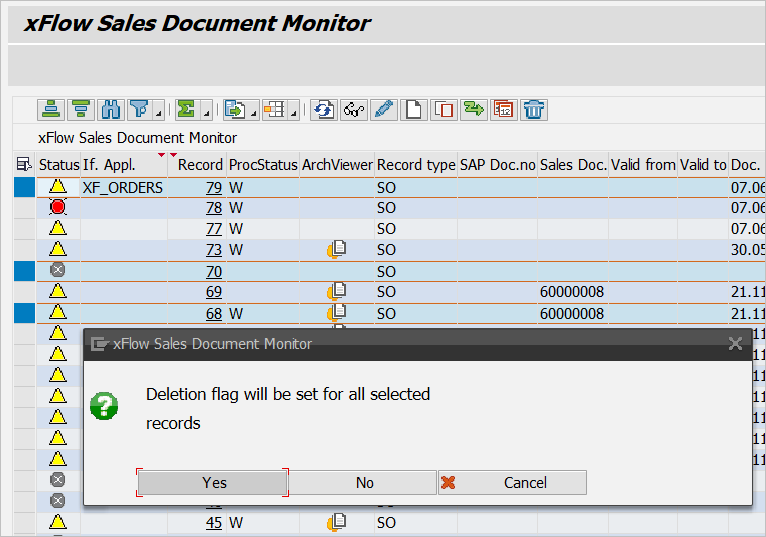This screenshot has width=766, height=537.
Task: Click the pencil Edit icon
Action: coord(383,110)
